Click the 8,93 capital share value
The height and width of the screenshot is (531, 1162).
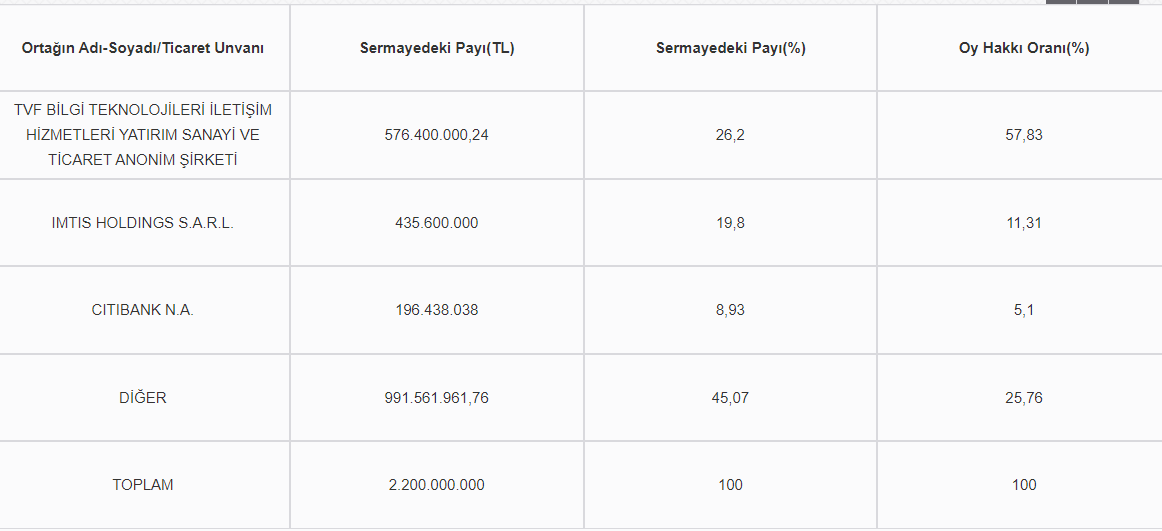[731, 310]
